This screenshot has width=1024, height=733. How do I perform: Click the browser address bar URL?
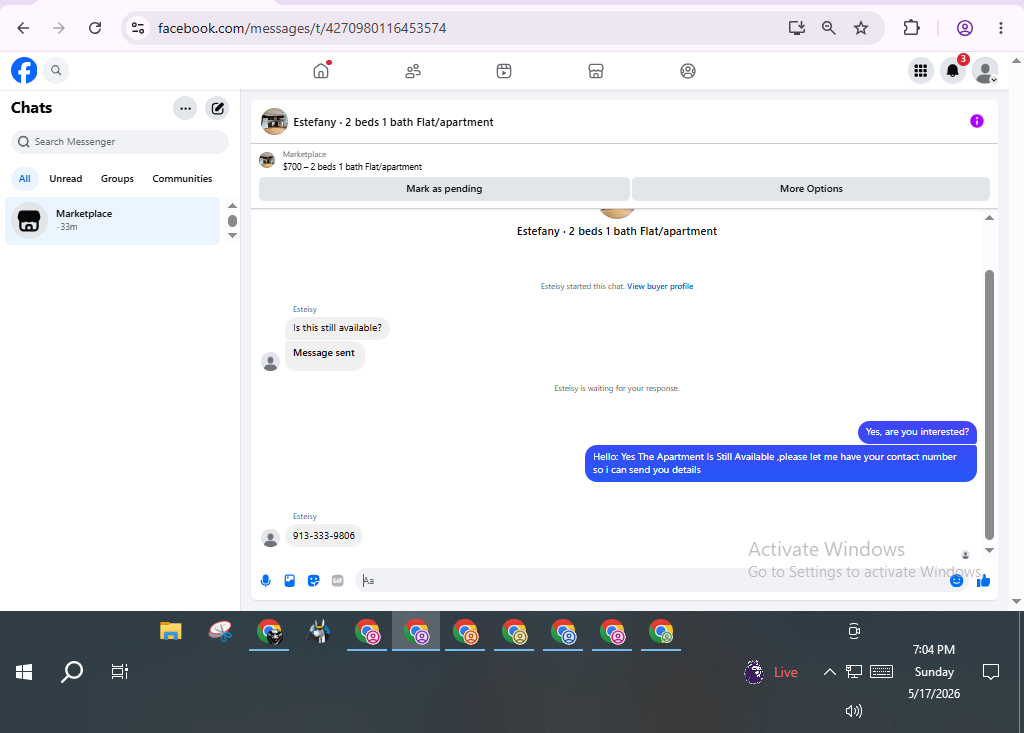click(302, 28)
